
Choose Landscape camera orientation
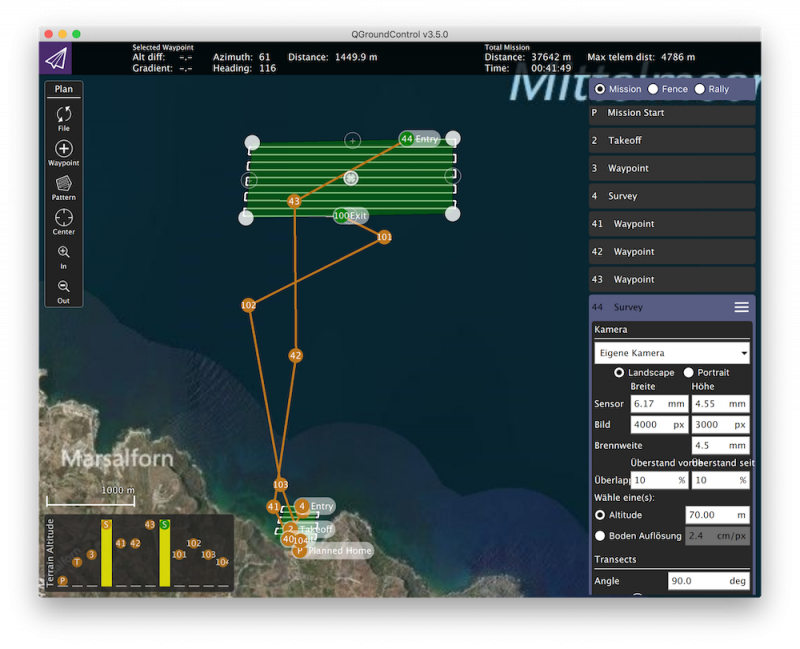pos(619,372)
